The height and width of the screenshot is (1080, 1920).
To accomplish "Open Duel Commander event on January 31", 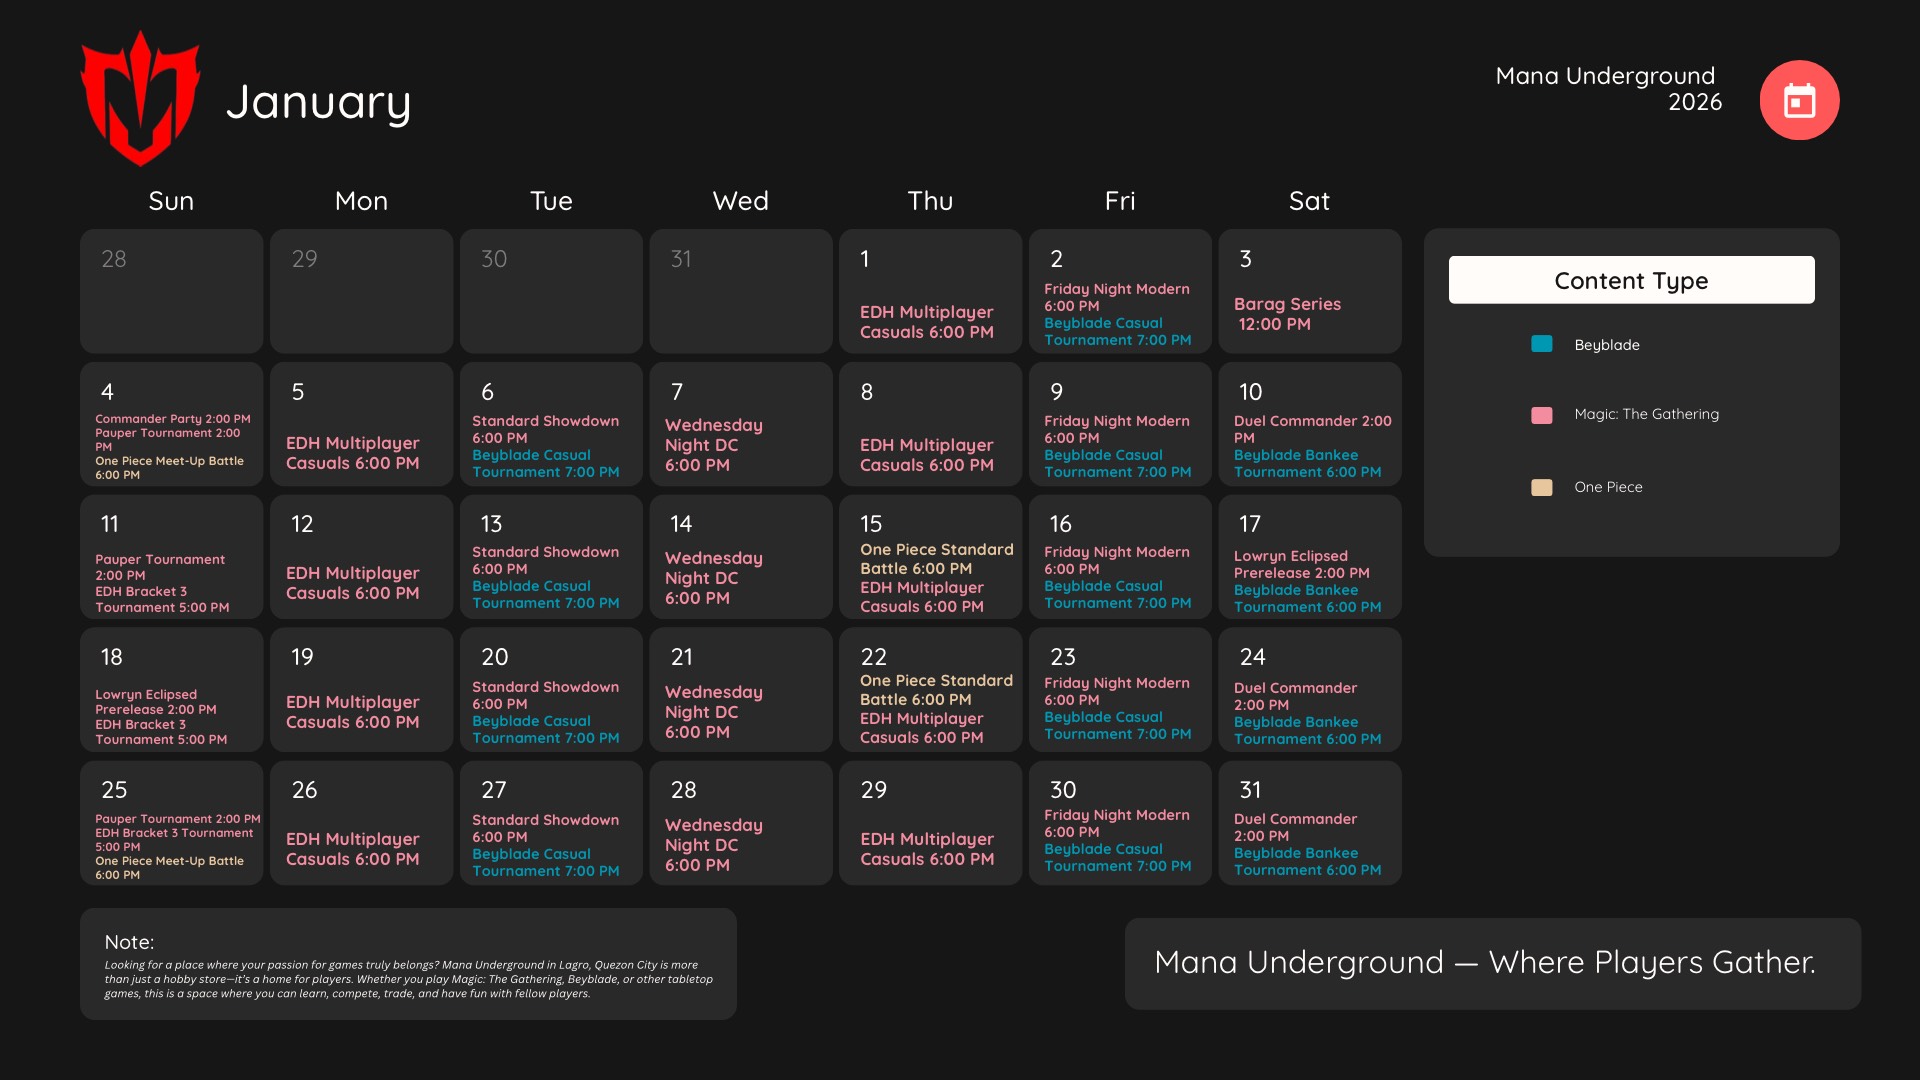I will click(x=1295, y=827).
